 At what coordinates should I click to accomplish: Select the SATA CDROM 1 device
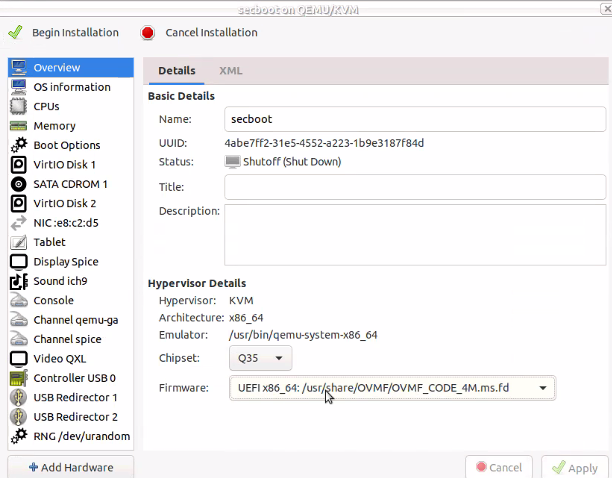tap(70, 184)
